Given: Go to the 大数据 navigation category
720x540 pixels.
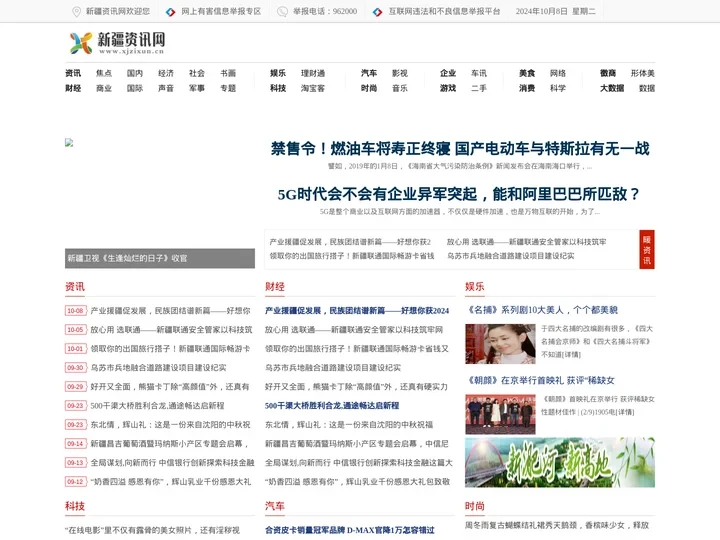Looking at the screenshot, I should (x=612, y=88).
